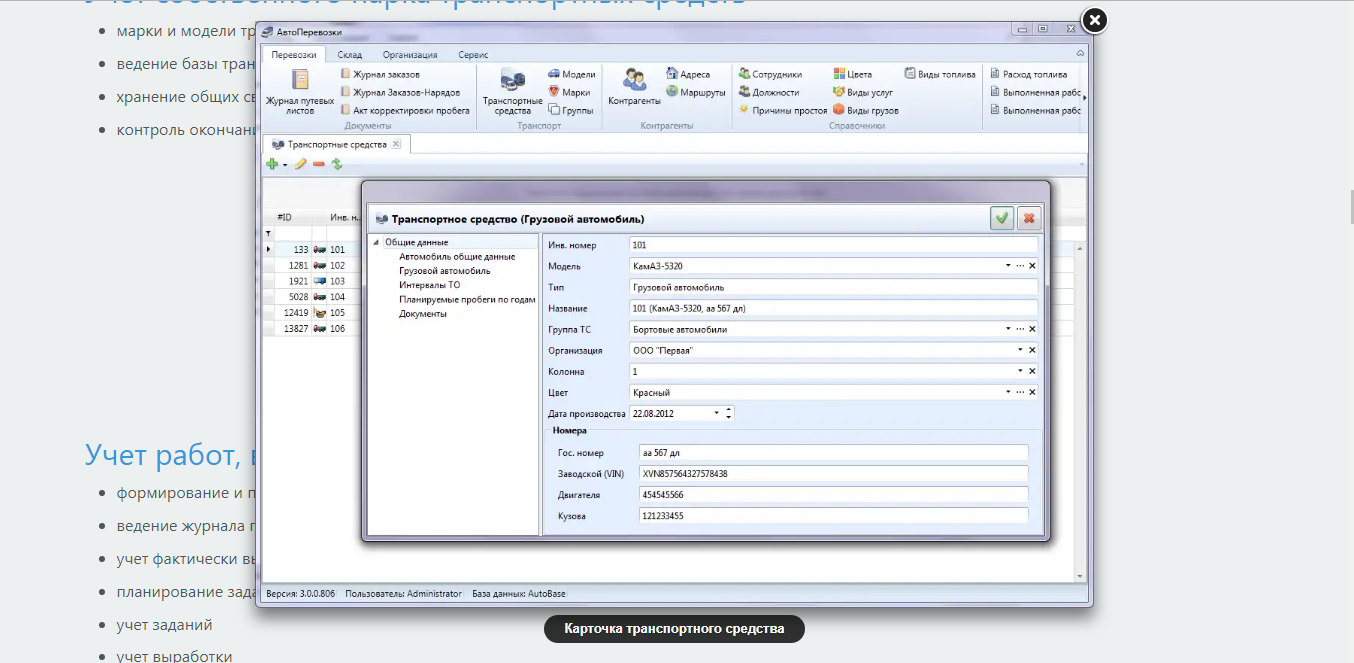
Task: Select Документы in the tree
Action: coord(422,313)
